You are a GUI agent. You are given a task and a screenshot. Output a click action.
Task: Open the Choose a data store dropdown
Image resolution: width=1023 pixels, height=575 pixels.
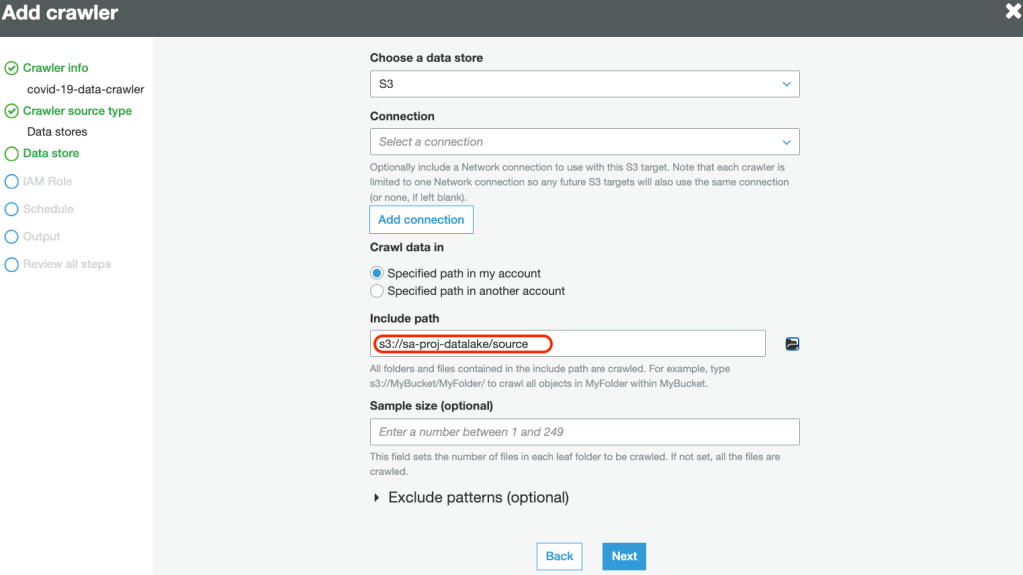click(x=584, y=84)
